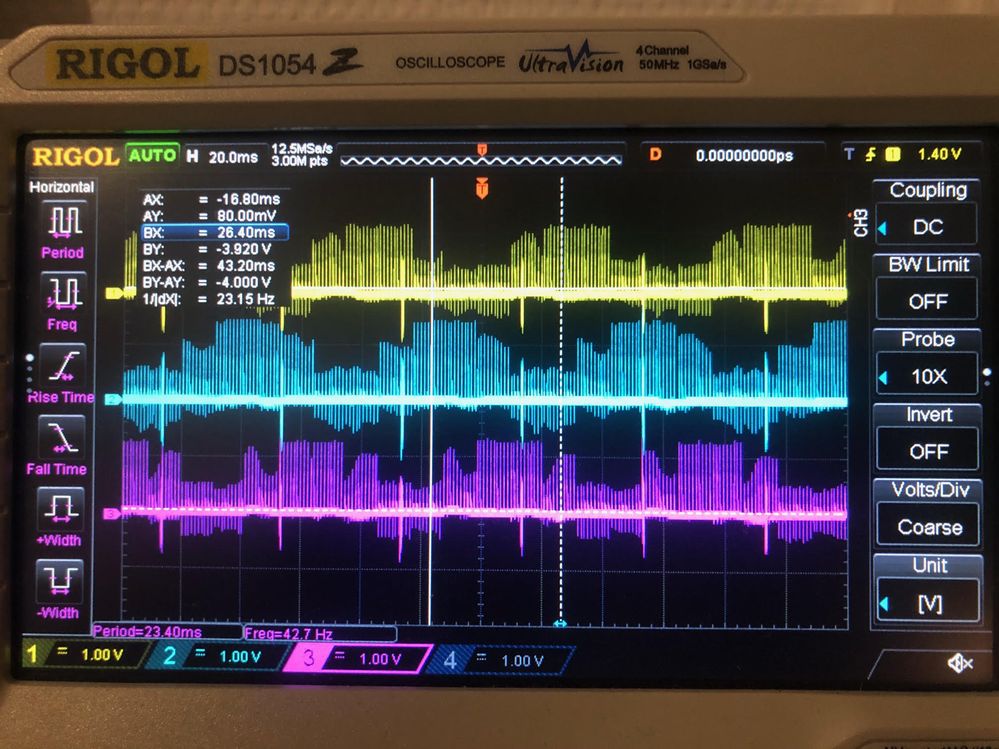Viewport: 999px width, 749px height.
Task: Click the trigger edge slope icon
Action: pos(870,154)
